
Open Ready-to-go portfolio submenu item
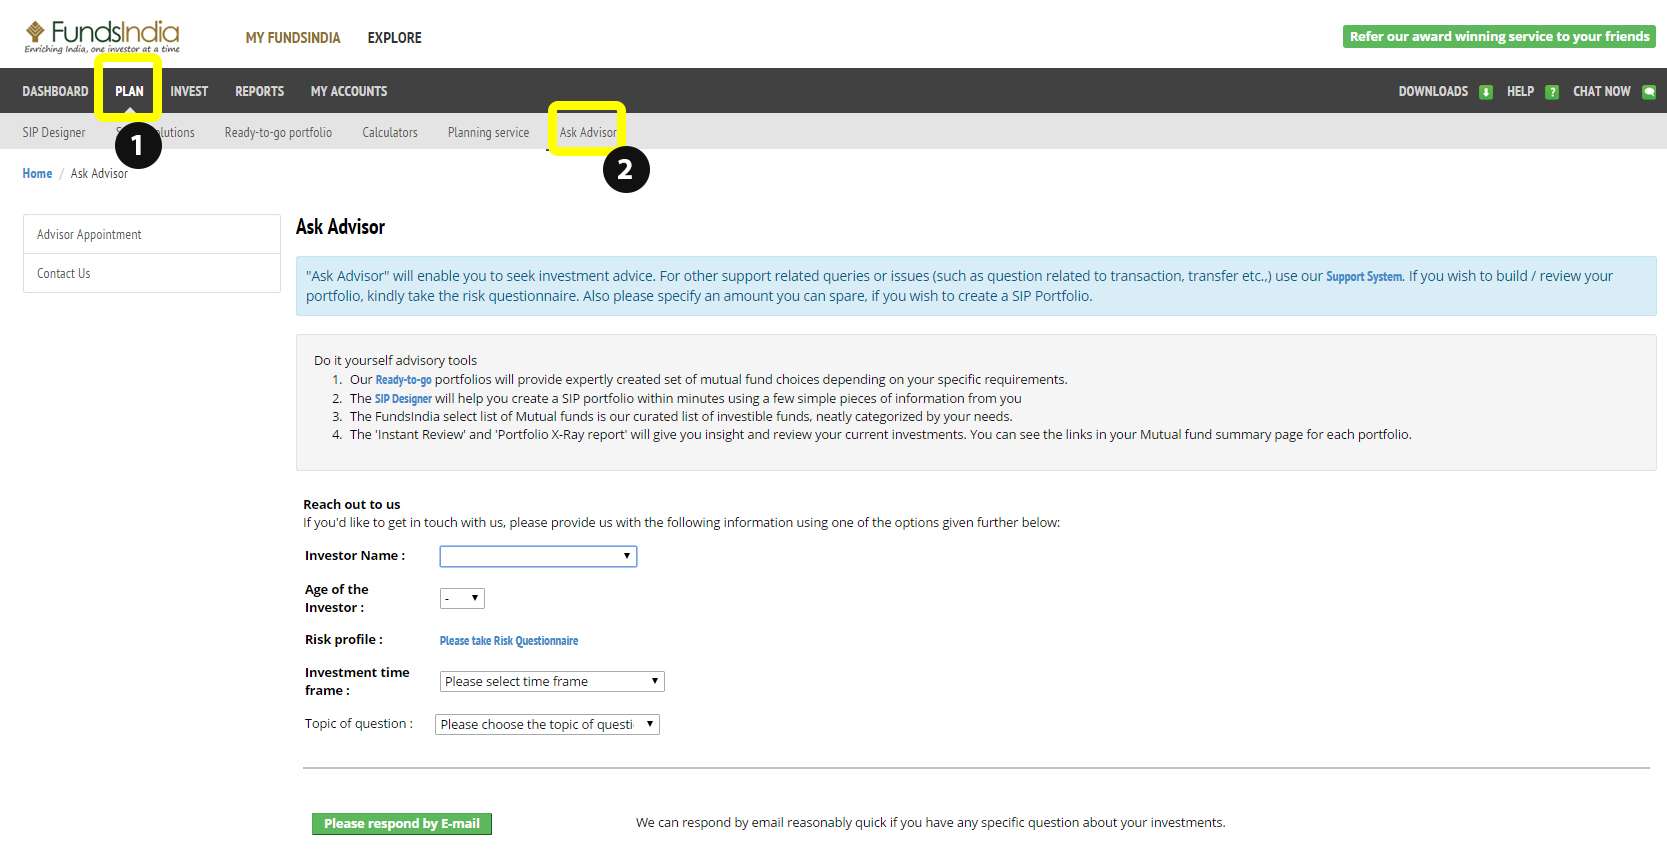pos(278,132)
